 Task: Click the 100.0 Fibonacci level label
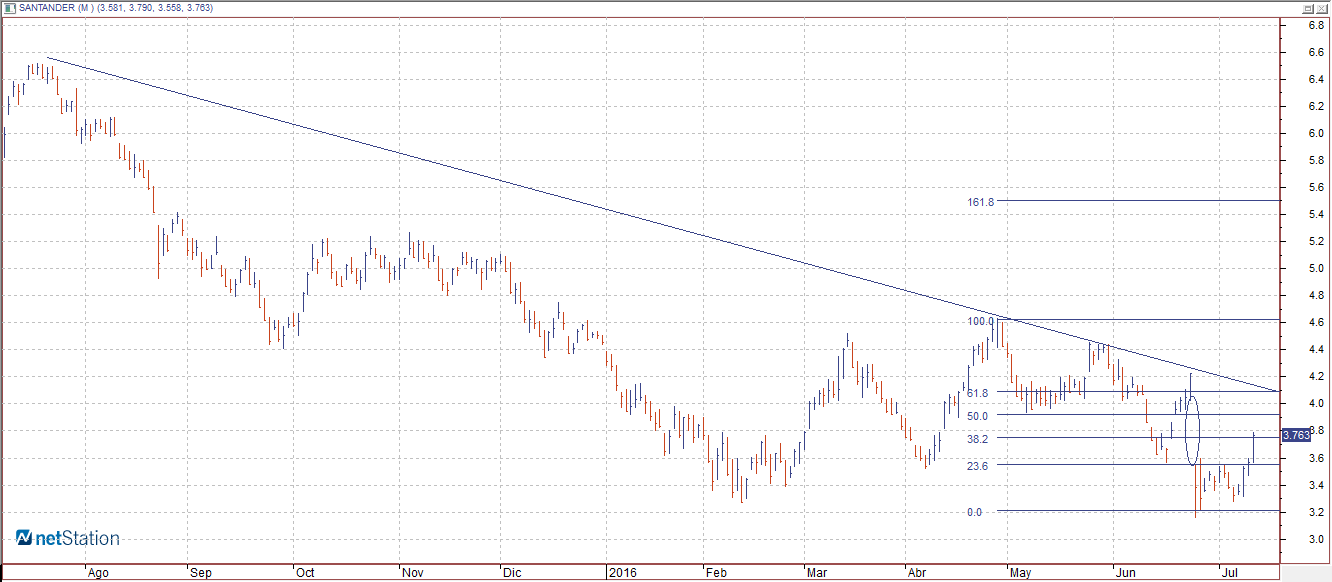980,321
